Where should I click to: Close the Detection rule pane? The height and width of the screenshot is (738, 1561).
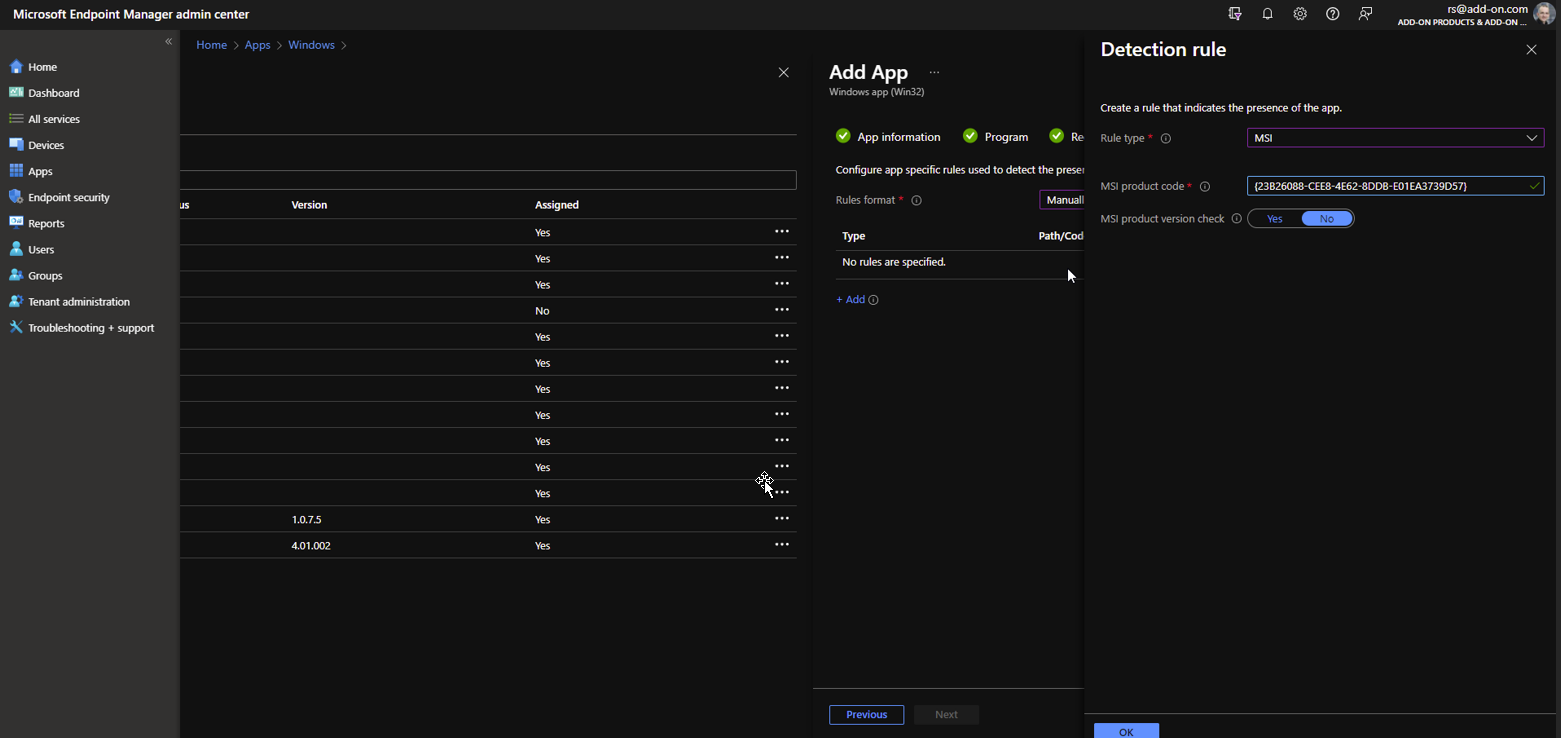[1531, 49]
